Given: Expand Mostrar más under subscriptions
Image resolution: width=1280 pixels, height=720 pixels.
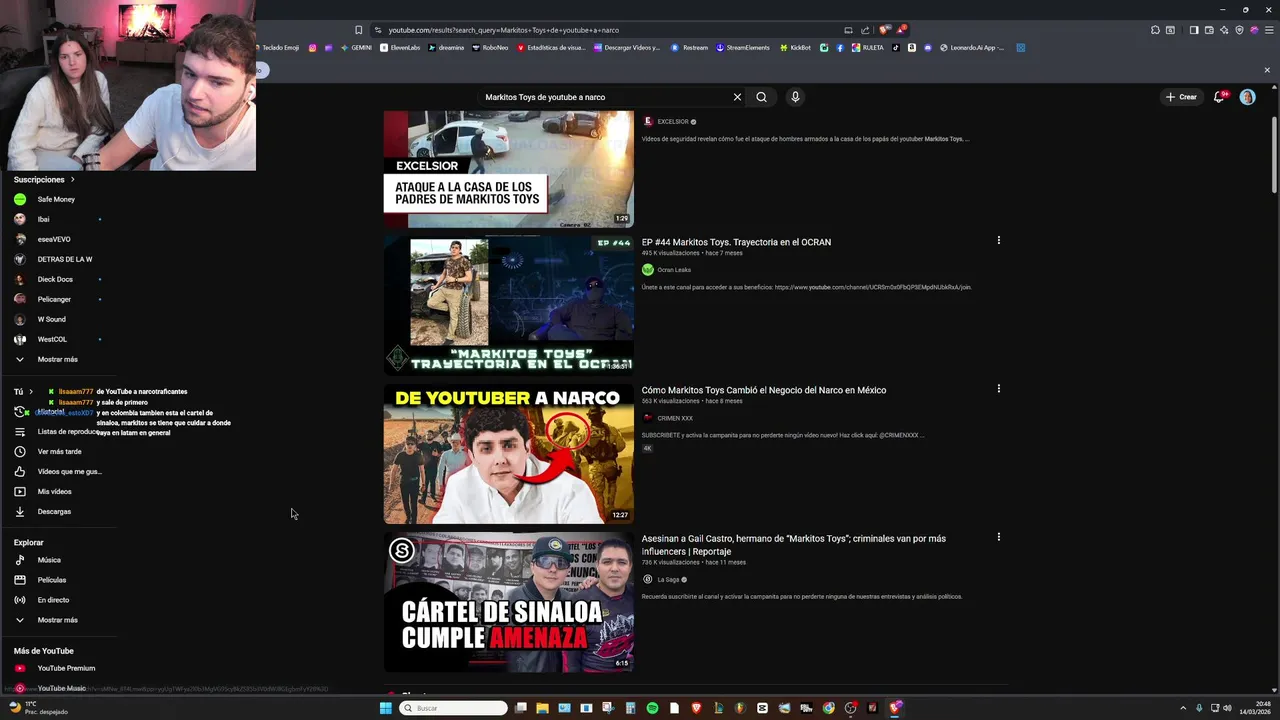Looking at the screenshot, I should point(57,359).
